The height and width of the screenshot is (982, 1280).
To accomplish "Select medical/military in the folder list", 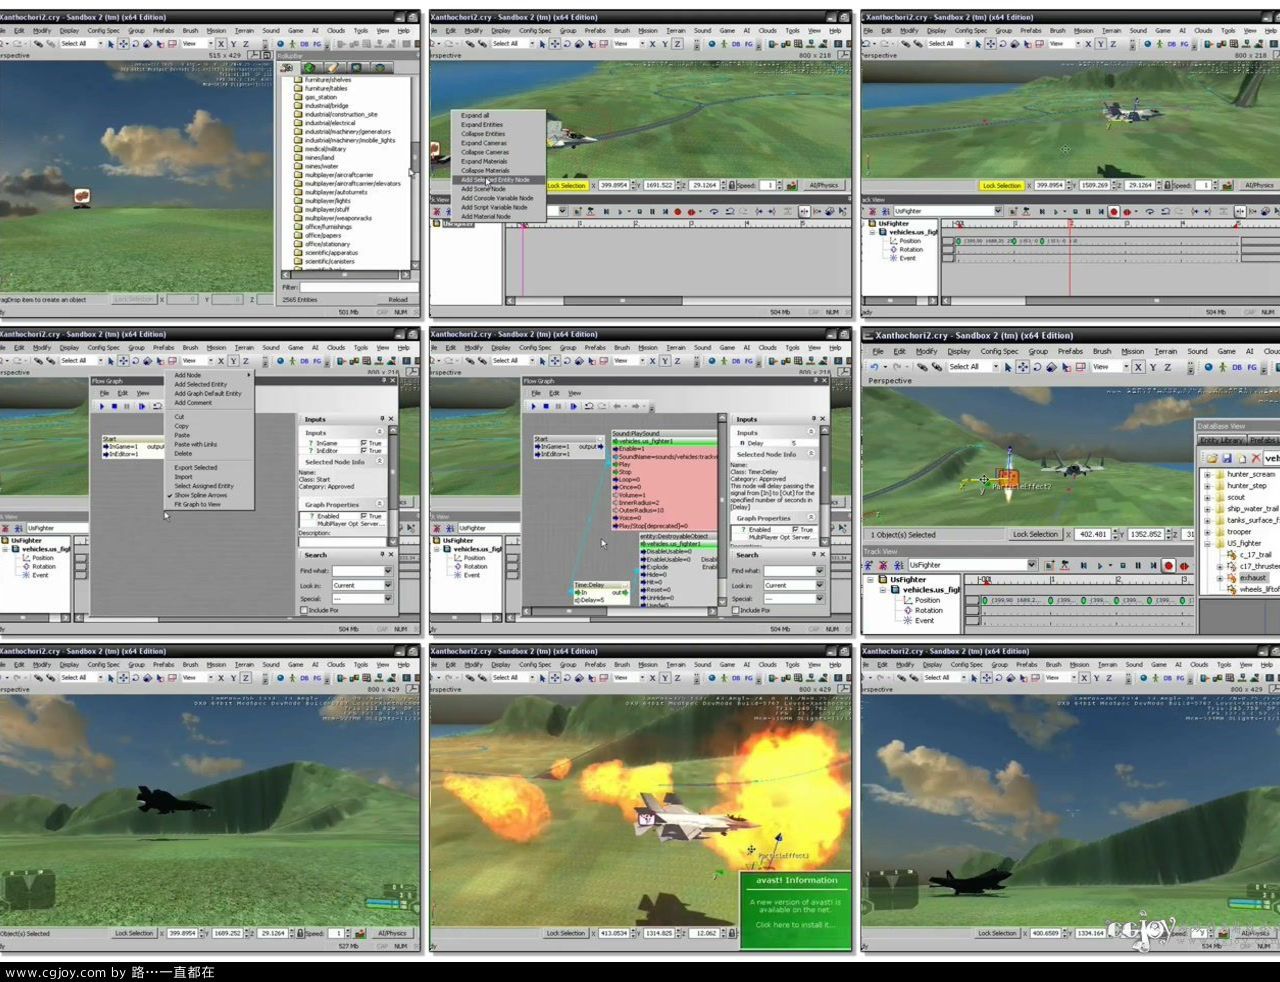I will click(x=325, y=149).
